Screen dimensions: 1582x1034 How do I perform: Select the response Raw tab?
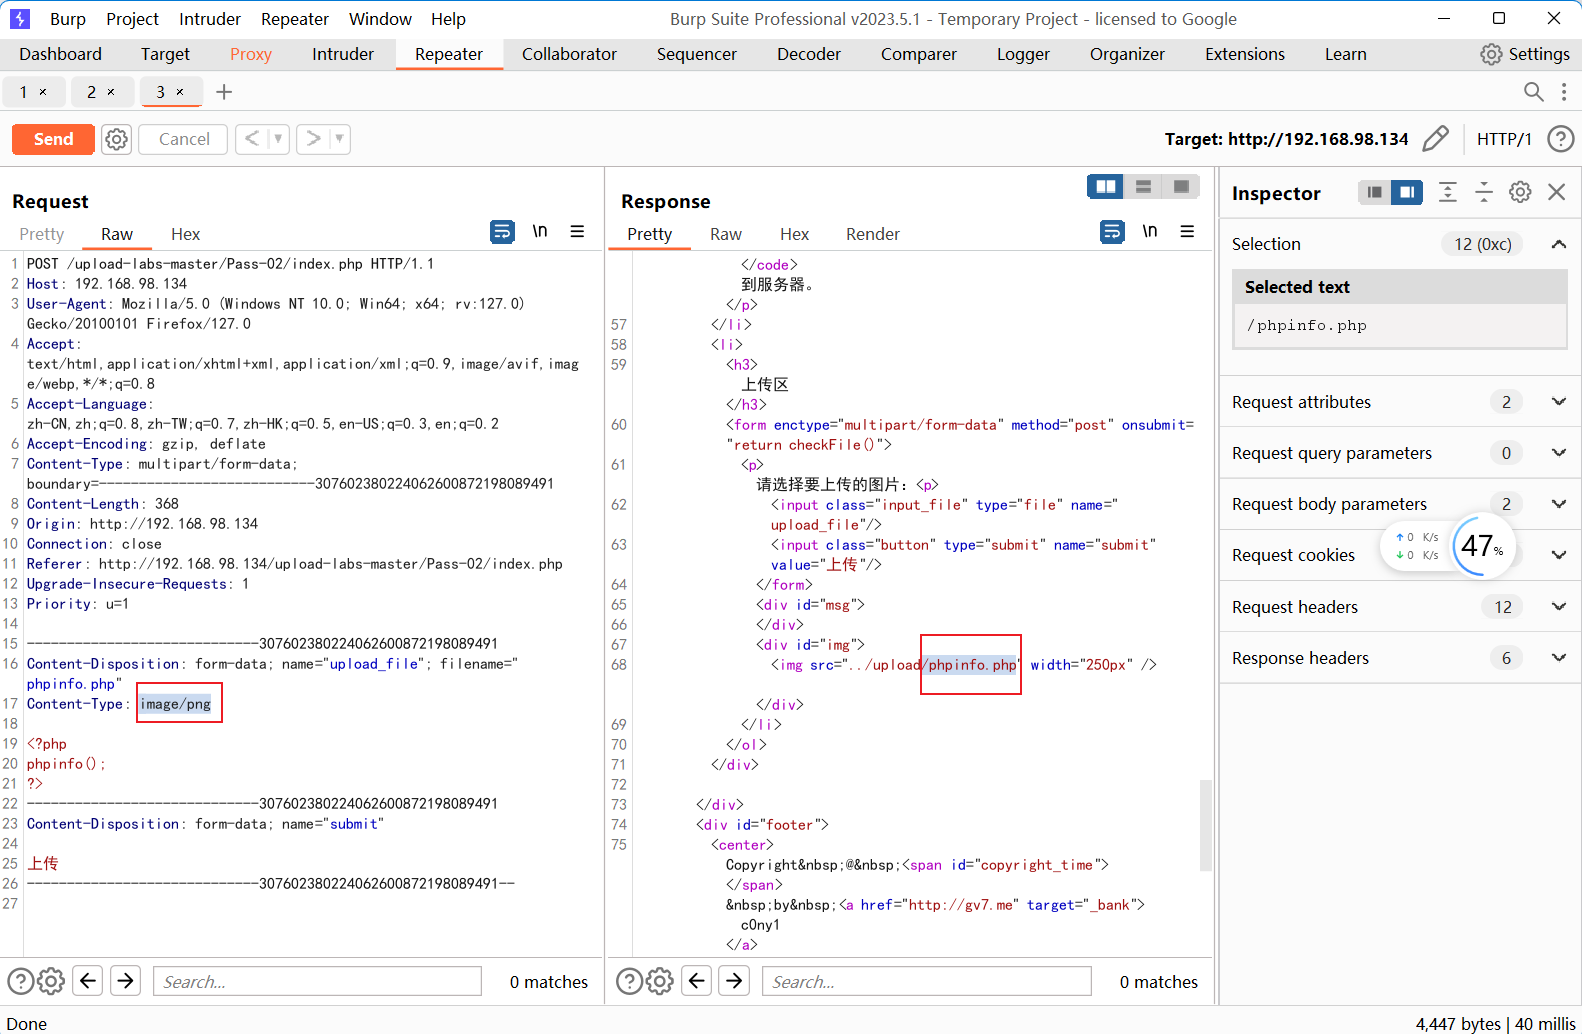click(x=726, y=234)
